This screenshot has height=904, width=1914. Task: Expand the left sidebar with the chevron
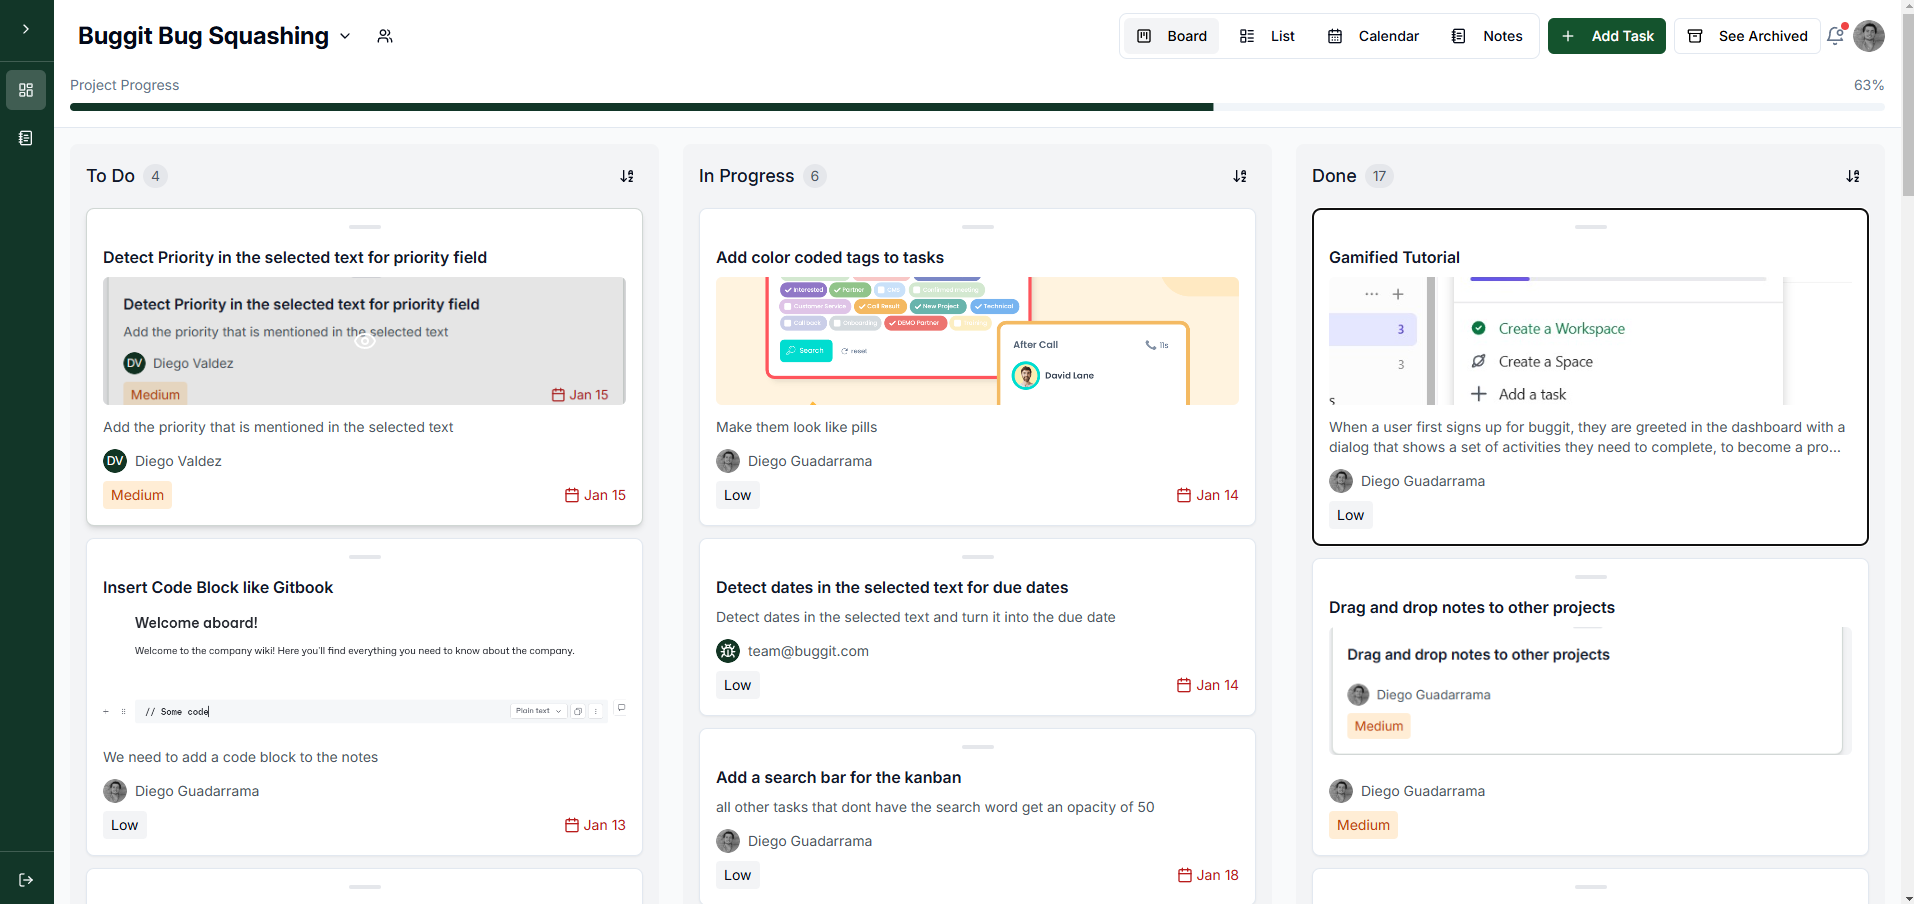coord(26,29)
